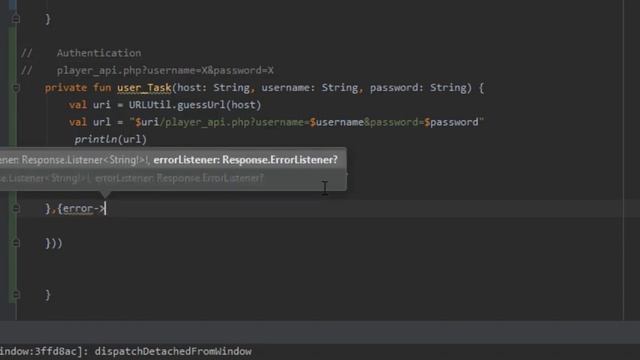Viewport: 640px width, 360px height.
Task: Click the 'dispatchDetachedFromWindow' log output text
Action: [173, 351]
